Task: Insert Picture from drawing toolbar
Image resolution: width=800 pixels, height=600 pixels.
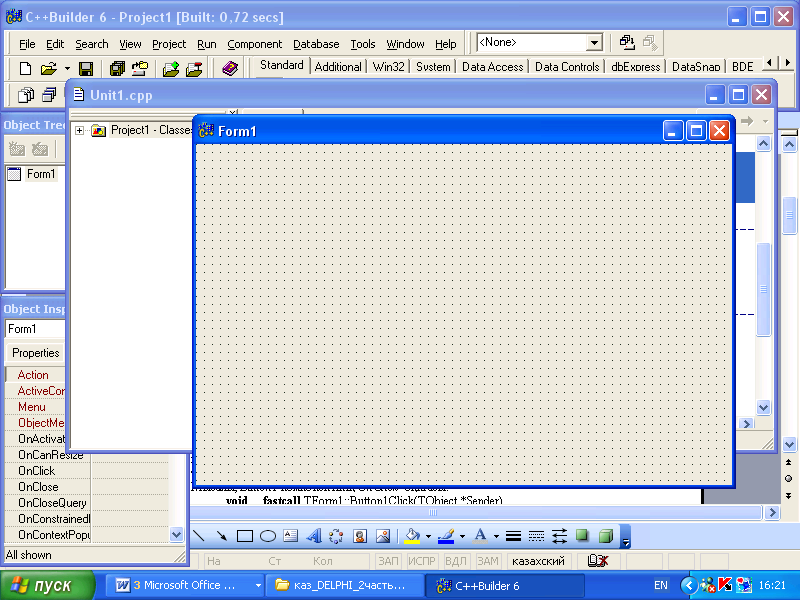Action: tap(383, 536)
